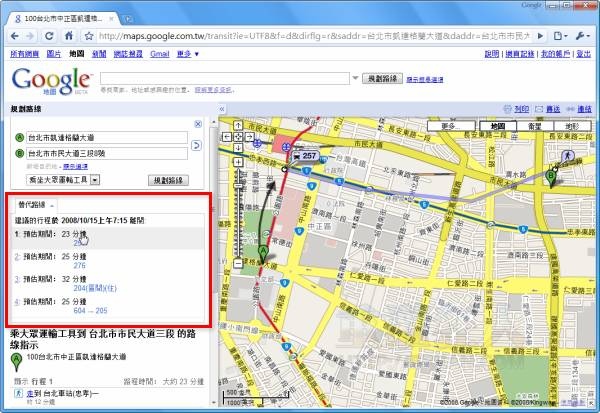Collapse the left panel with the « icon
600x413 pixels.
coord(222,109)
